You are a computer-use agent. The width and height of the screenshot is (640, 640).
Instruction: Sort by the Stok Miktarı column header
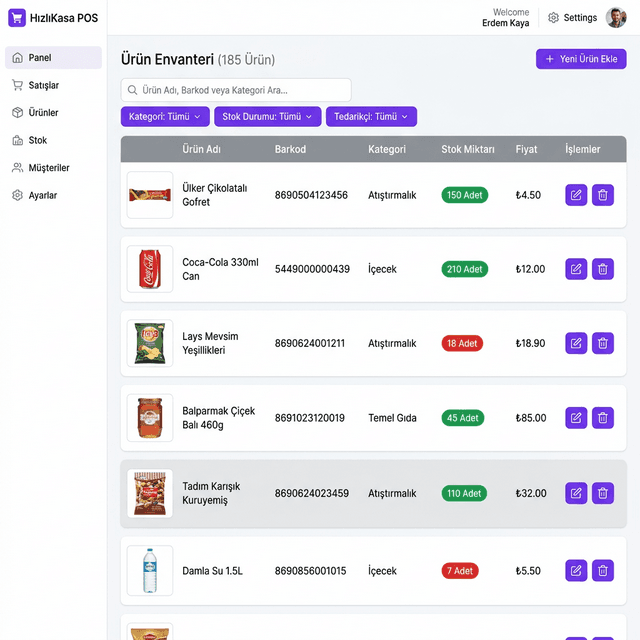point(468,150)
